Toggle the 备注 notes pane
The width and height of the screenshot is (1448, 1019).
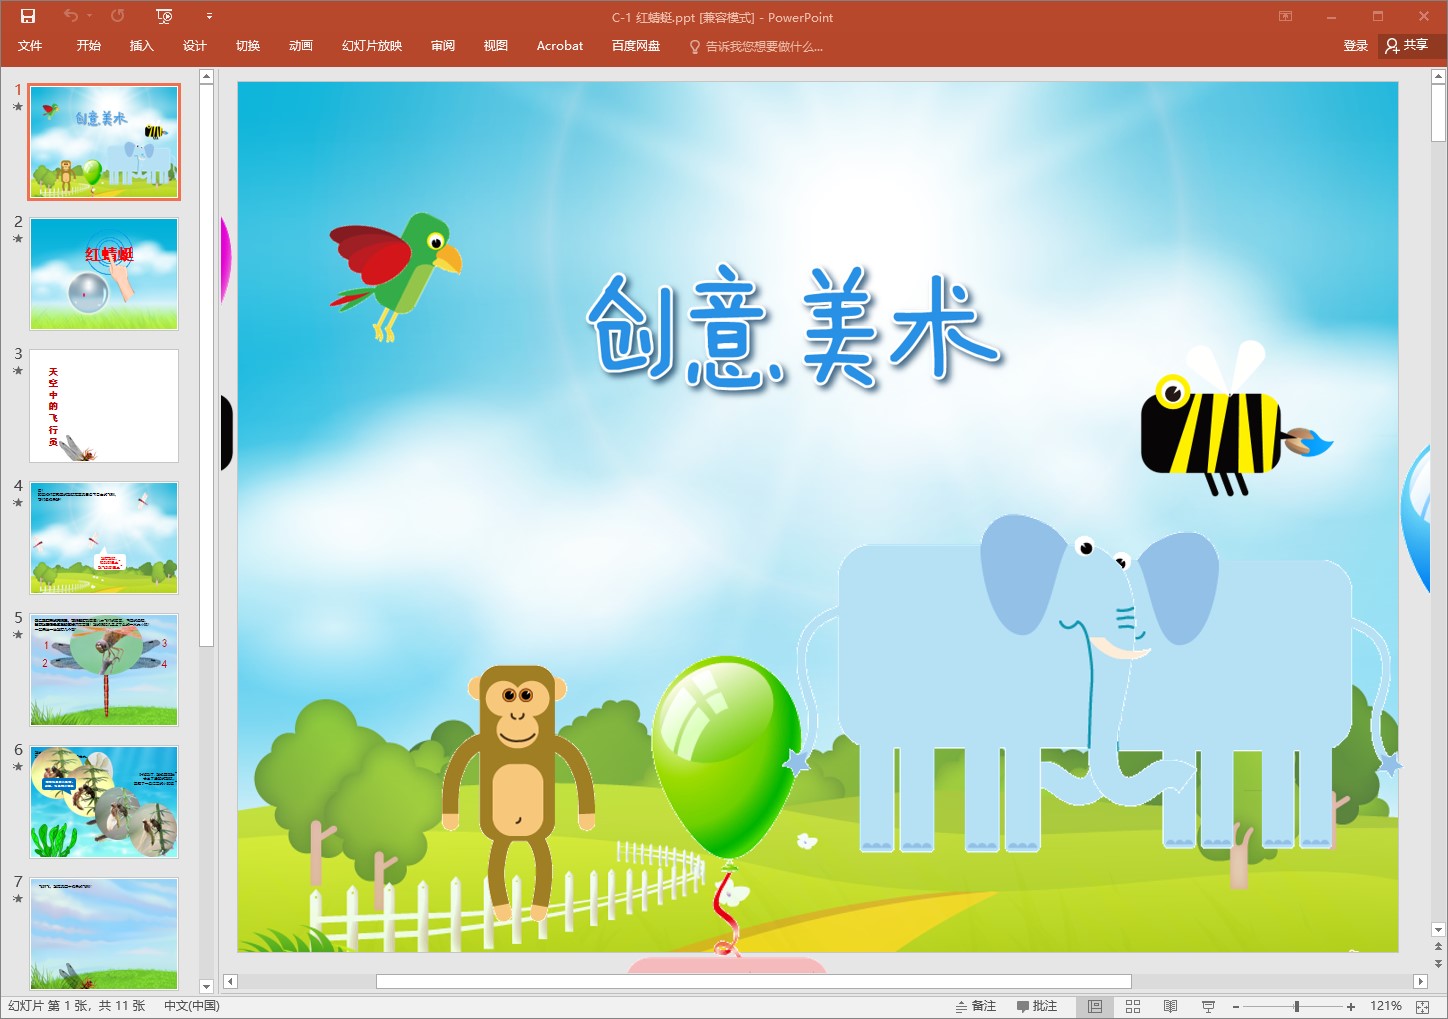pos(976,1006)
